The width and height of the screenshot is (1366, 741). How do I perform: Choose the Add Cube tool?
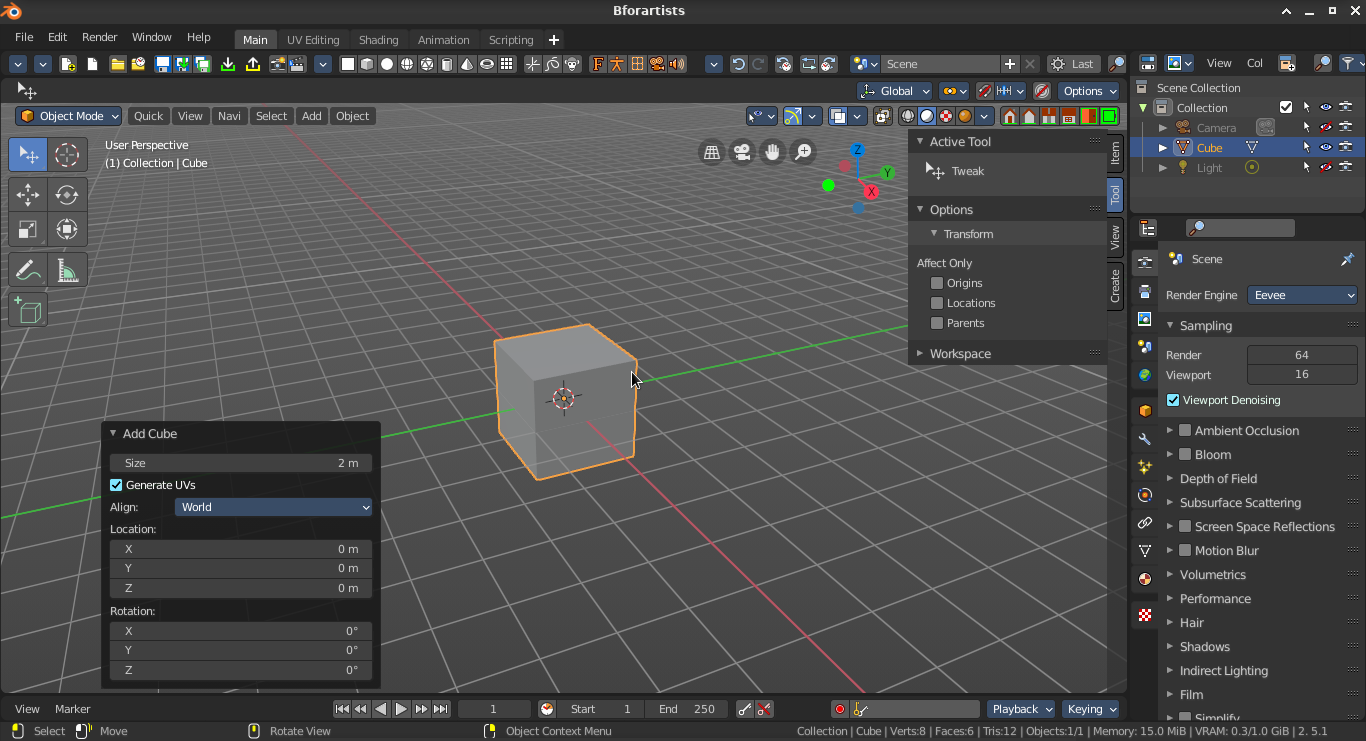click(x=28, y=311)
